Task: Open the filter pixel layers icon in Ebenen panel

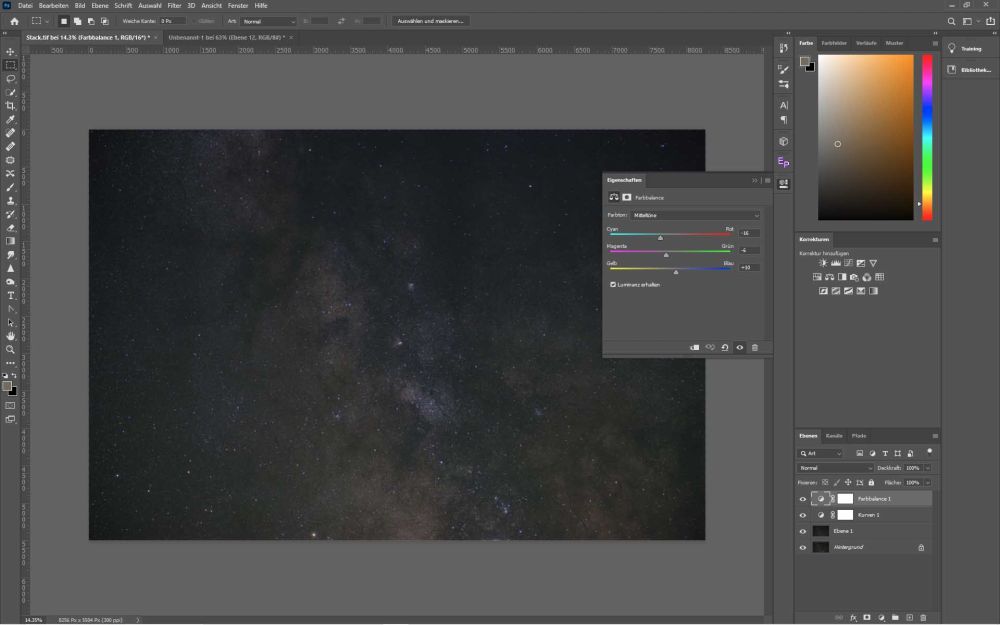Action: pyautogui.click(x=861, y=453)
